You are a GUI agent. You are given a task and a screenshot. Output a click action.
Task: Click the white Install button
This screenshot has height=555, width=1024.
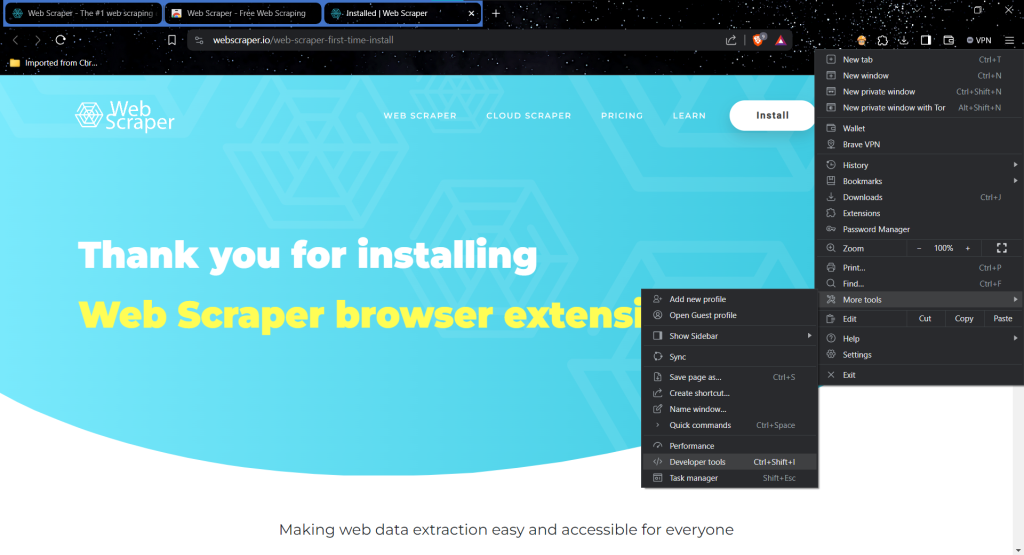pos(772,116)
